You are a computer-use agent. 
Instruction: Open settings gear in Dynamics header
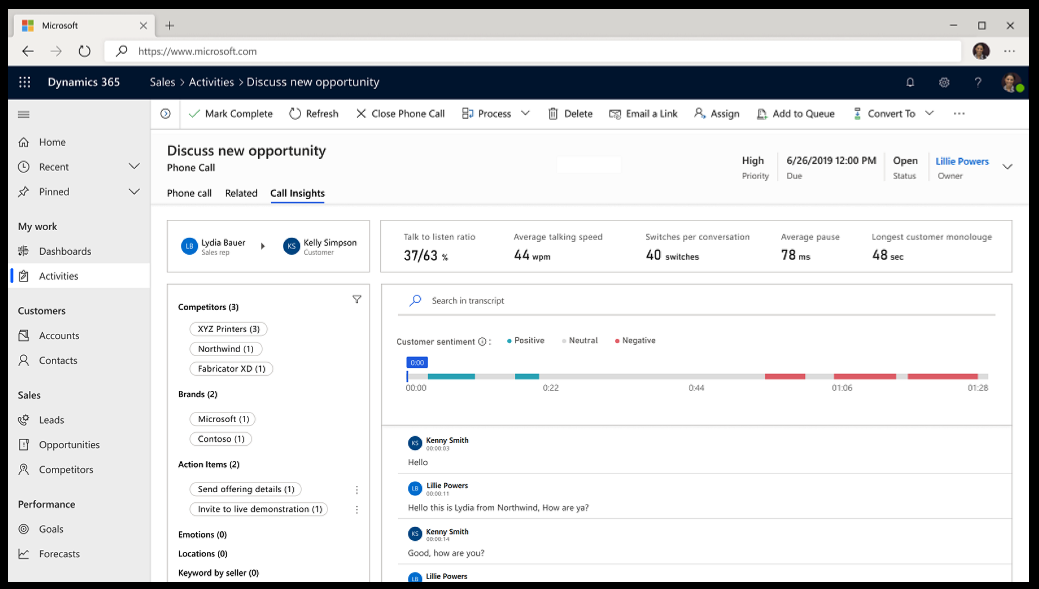(x=944, y=82)
